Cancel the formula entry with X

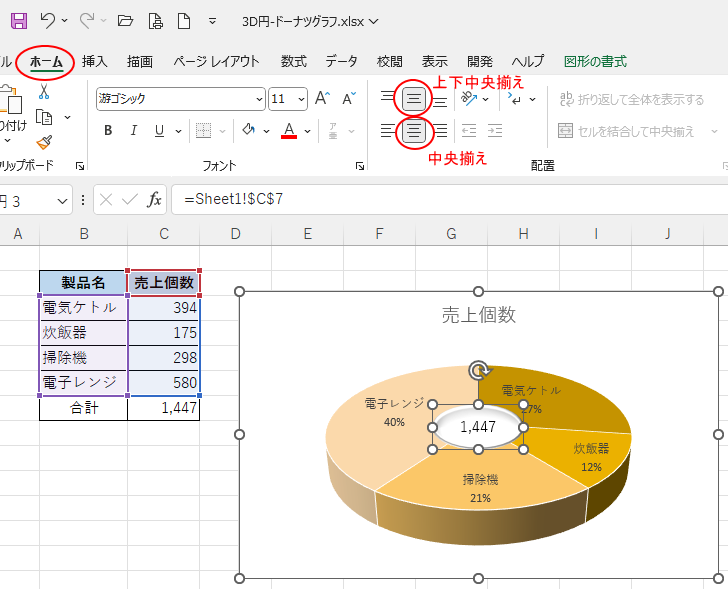[x=106, y=200]
